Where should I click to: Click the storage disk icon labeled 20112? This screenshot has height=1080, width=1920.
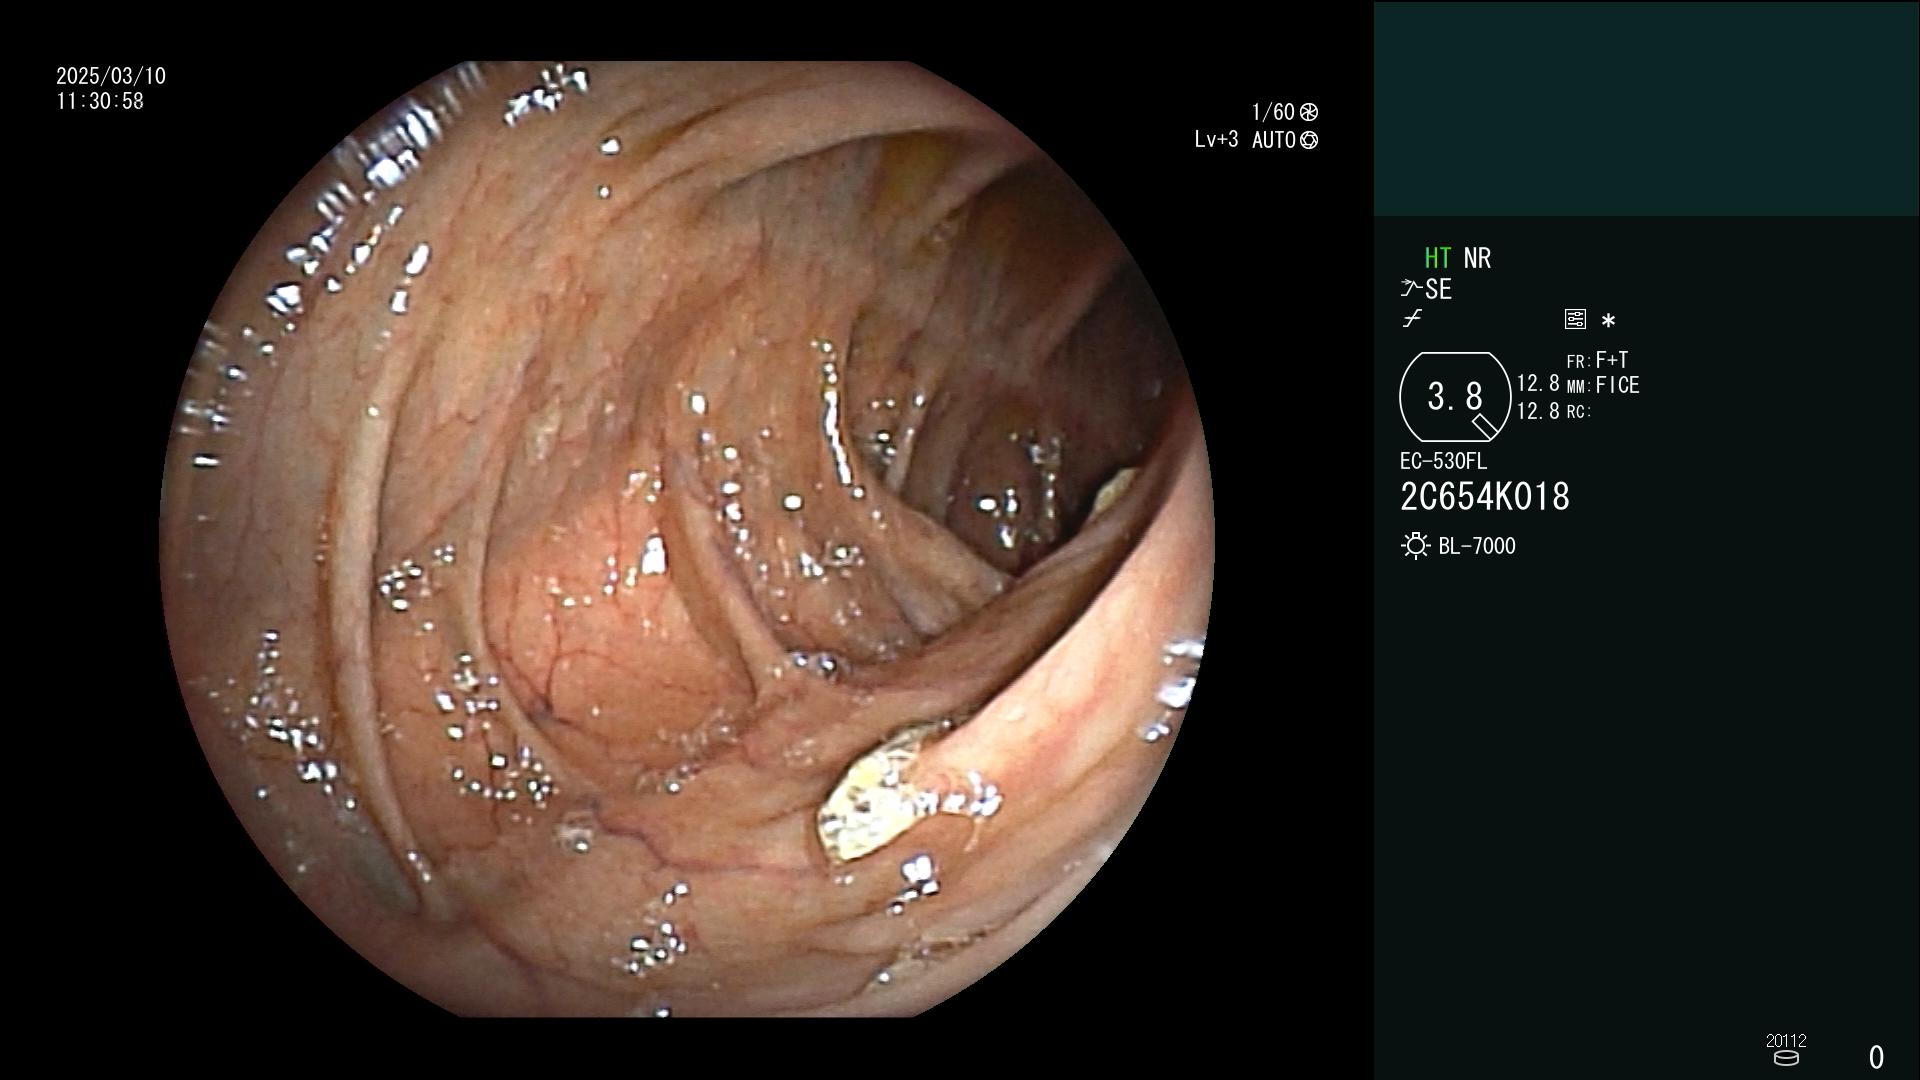(1786, 1057)
